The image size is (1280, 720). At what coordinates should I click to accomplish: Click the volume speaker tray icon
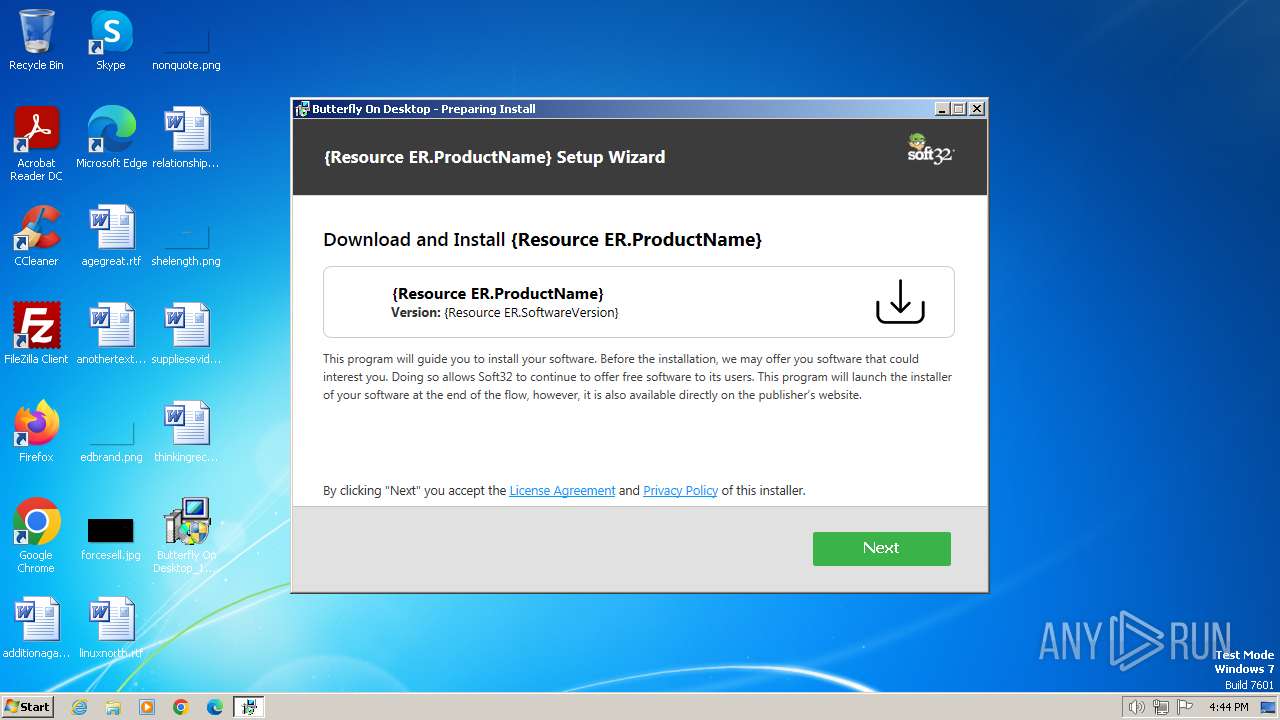coord(1136,707)
